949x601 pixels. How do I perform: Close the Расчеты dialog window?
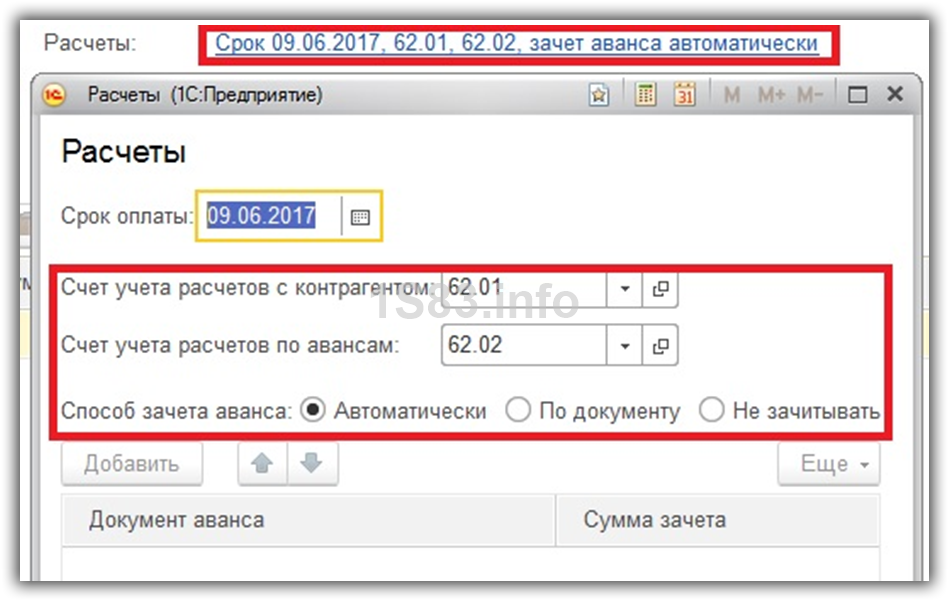pos(895,94)
